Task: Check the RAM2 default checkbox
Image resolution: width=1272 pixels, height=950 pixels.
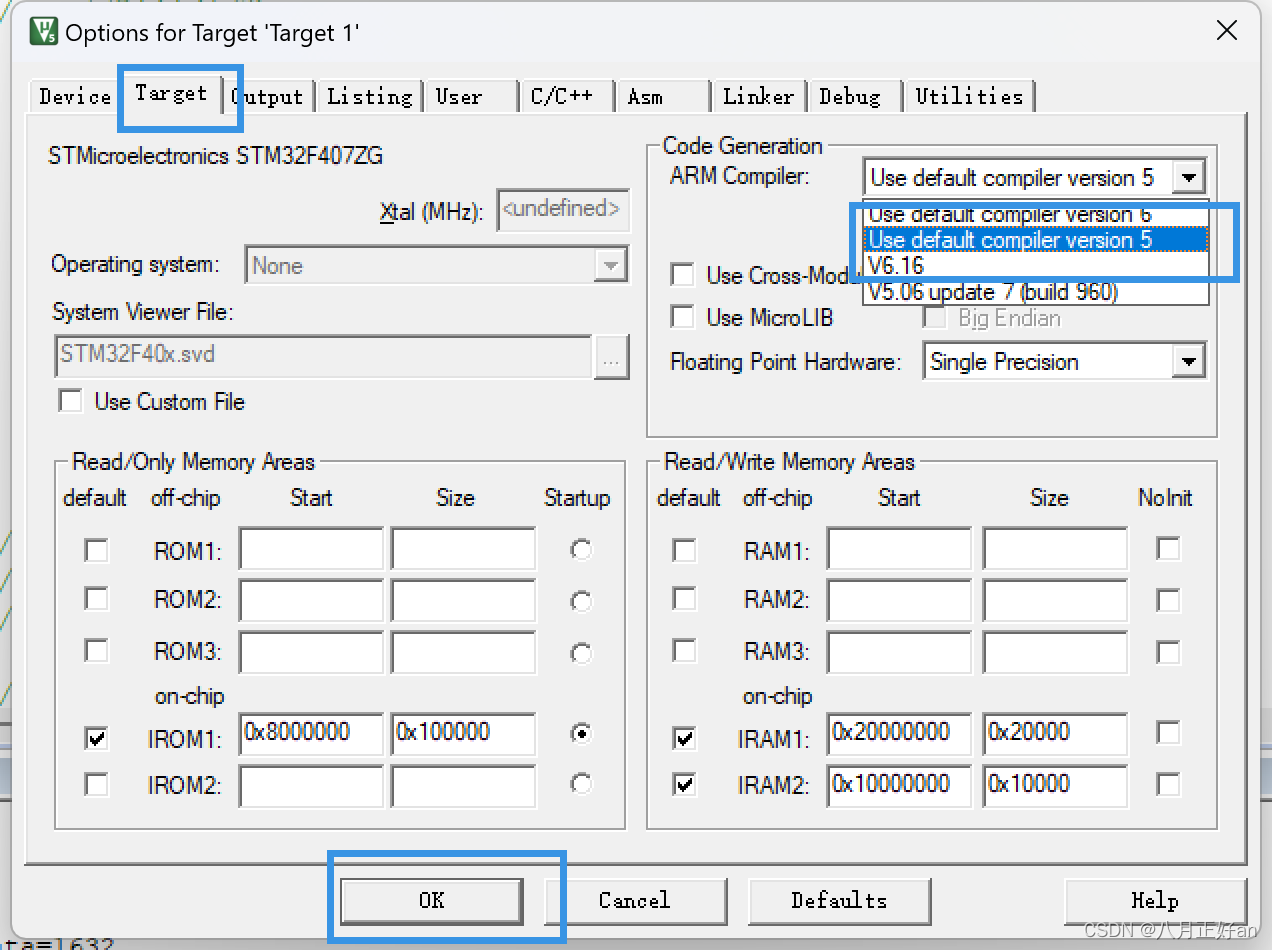Action: tap(684, 599)
